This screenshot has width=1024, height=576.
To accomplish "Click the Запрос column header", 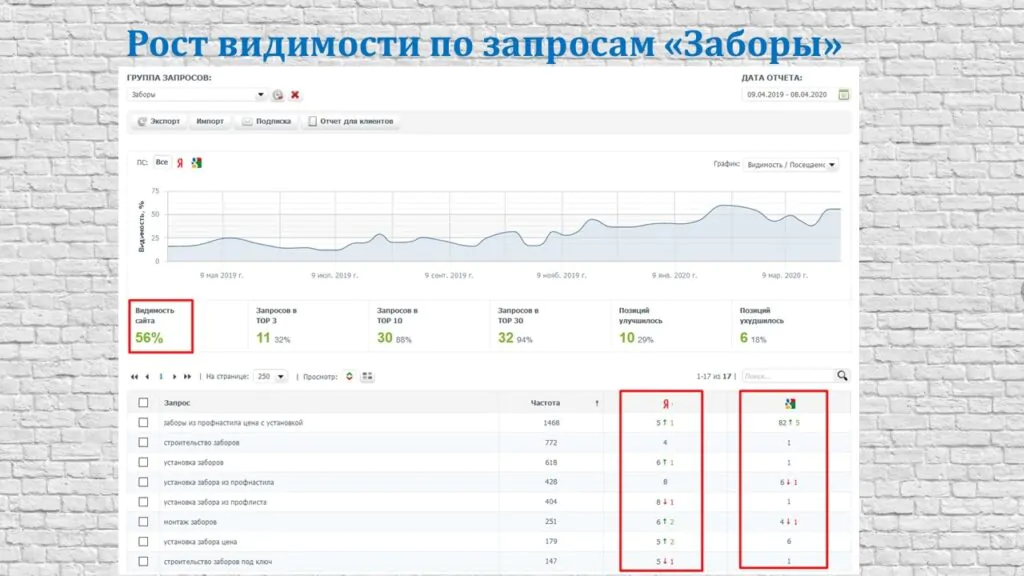I will pos(177,403).
